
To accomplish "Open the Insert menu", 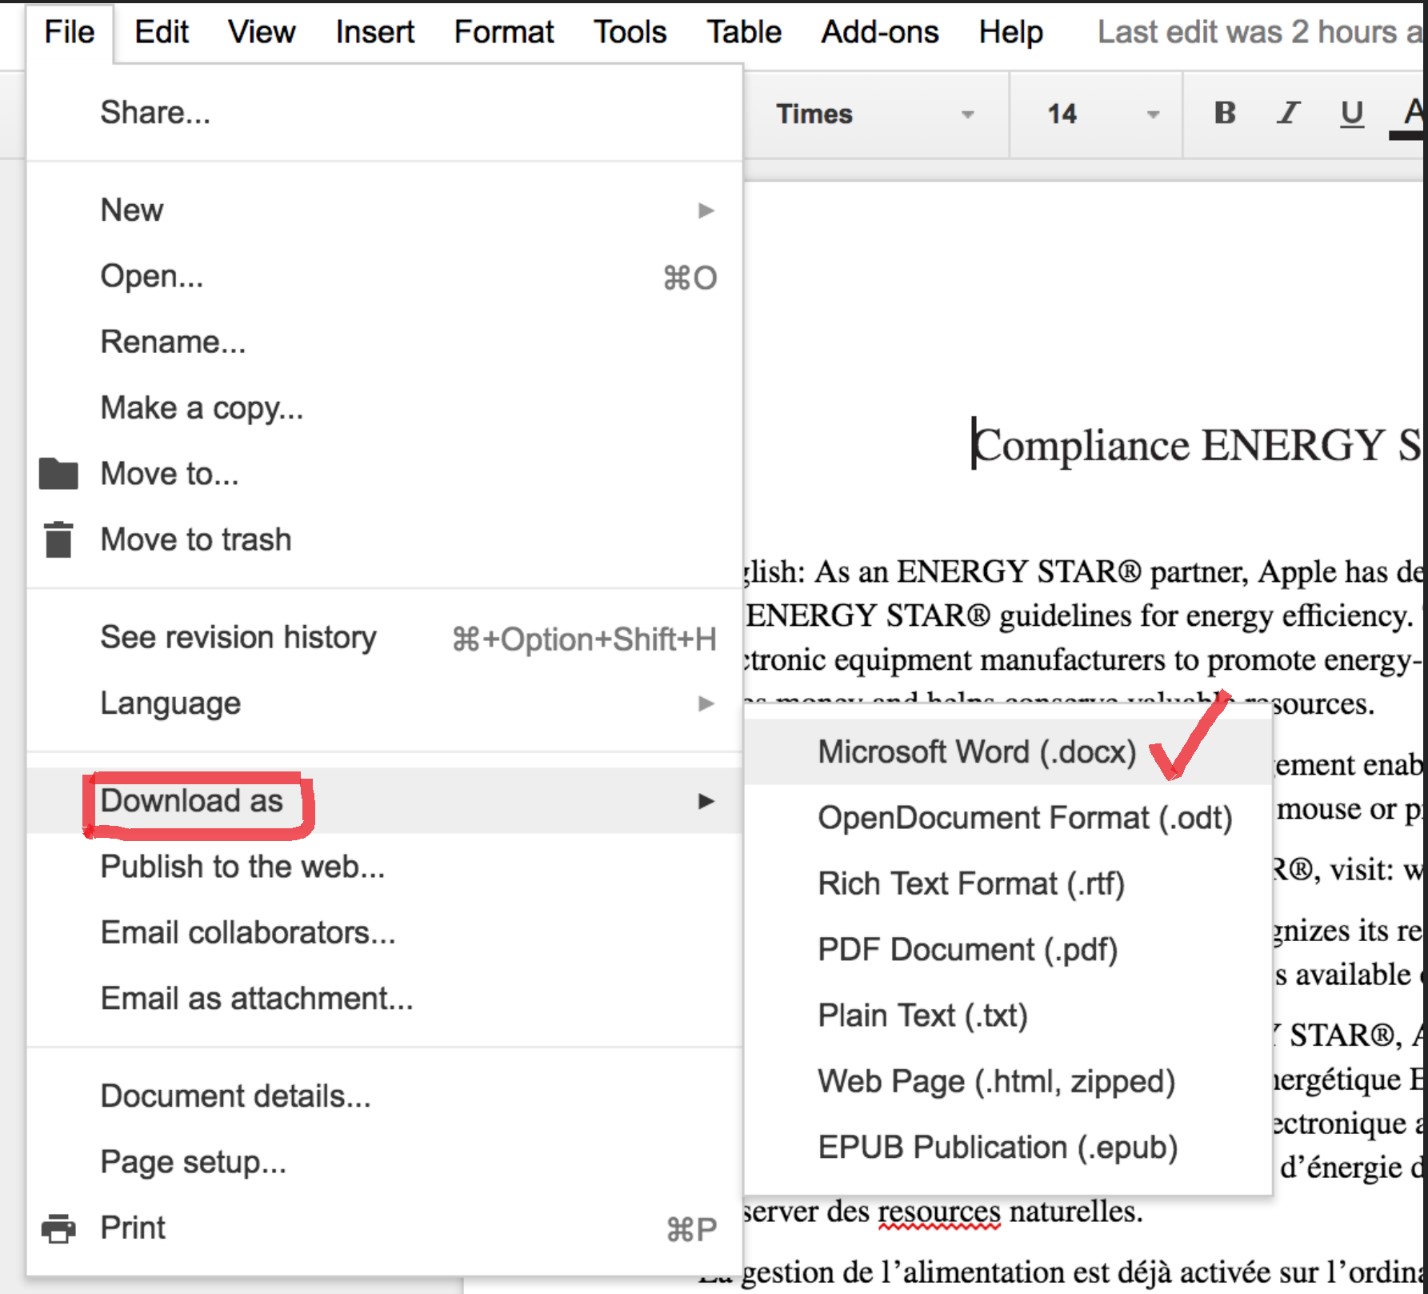I will tap(374, 31).
